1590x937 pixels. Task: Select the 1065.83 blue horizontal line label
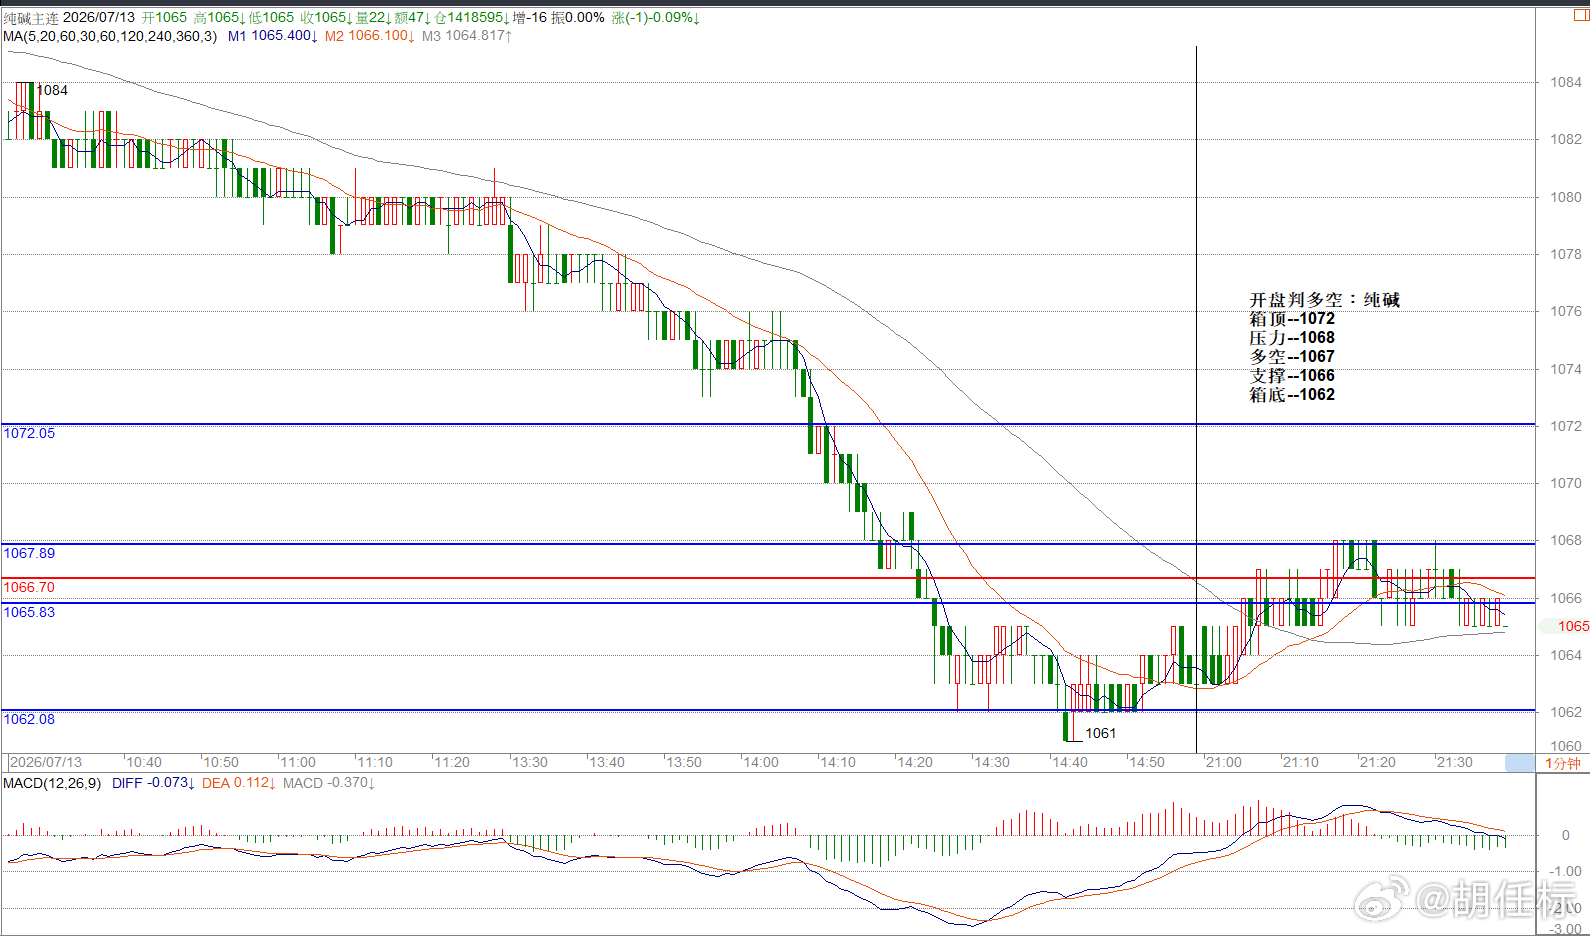tap(29, 612)
